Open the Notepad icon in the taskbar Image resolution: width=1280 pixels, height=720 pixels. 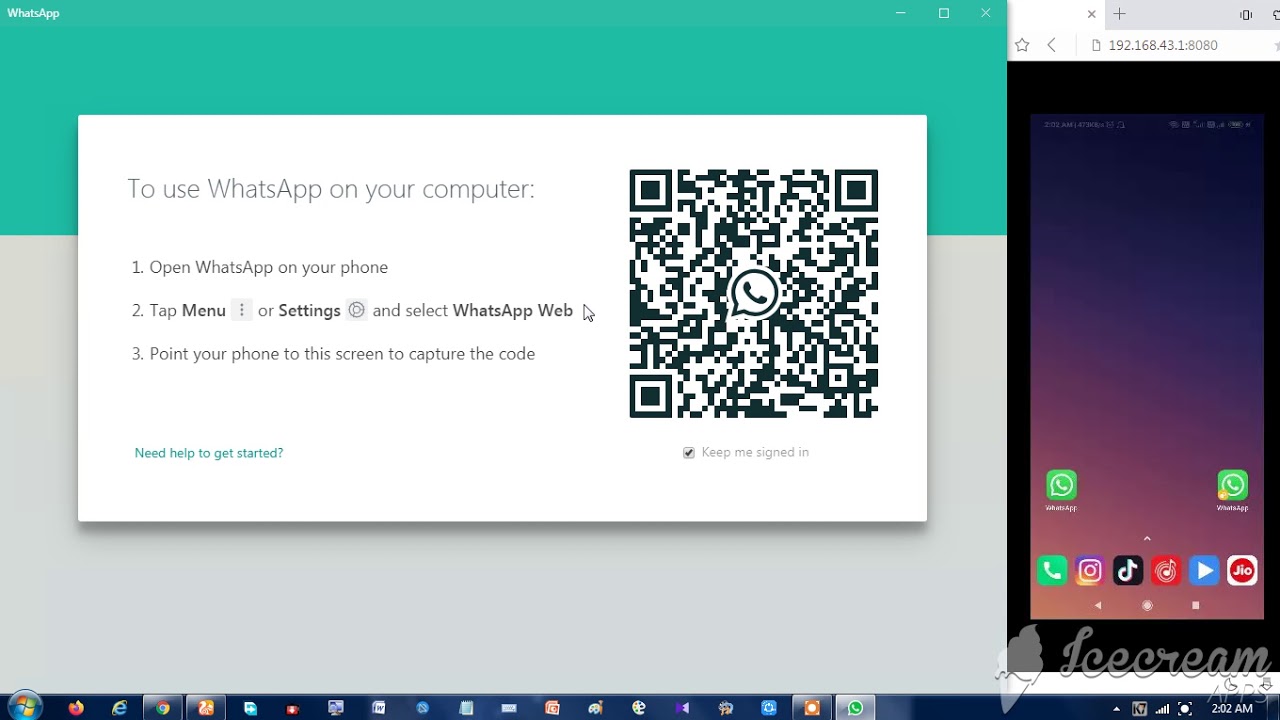pyautogui.click(x=466, y=708)
